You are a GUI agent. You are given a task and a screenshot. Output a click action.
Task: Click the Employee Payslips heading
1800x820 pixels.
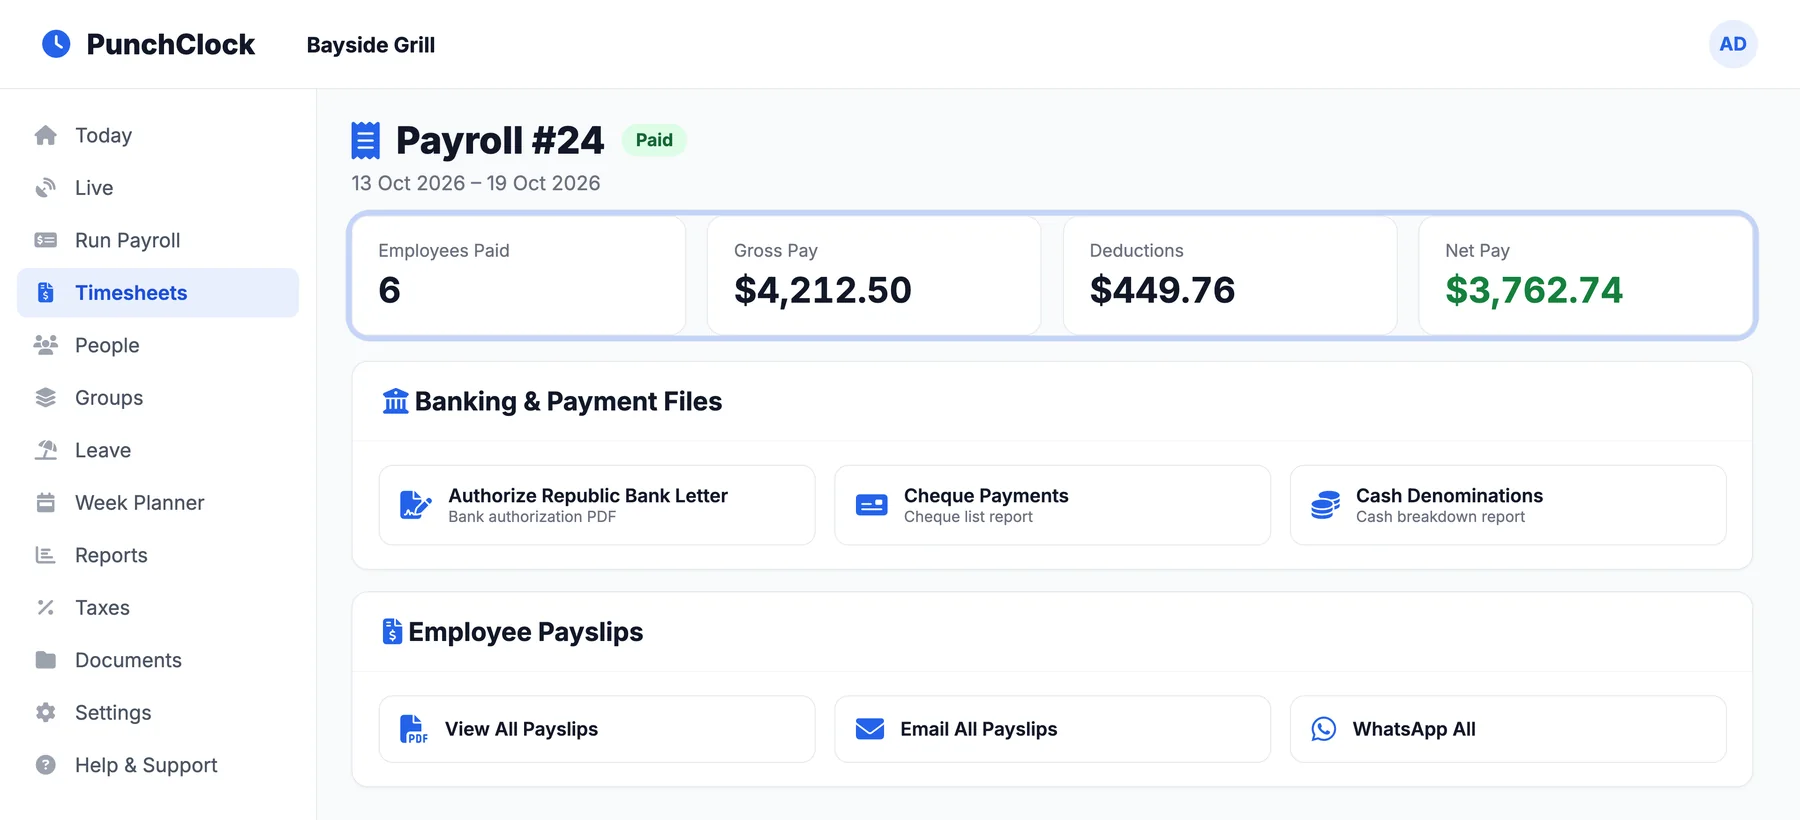point(525,632)
